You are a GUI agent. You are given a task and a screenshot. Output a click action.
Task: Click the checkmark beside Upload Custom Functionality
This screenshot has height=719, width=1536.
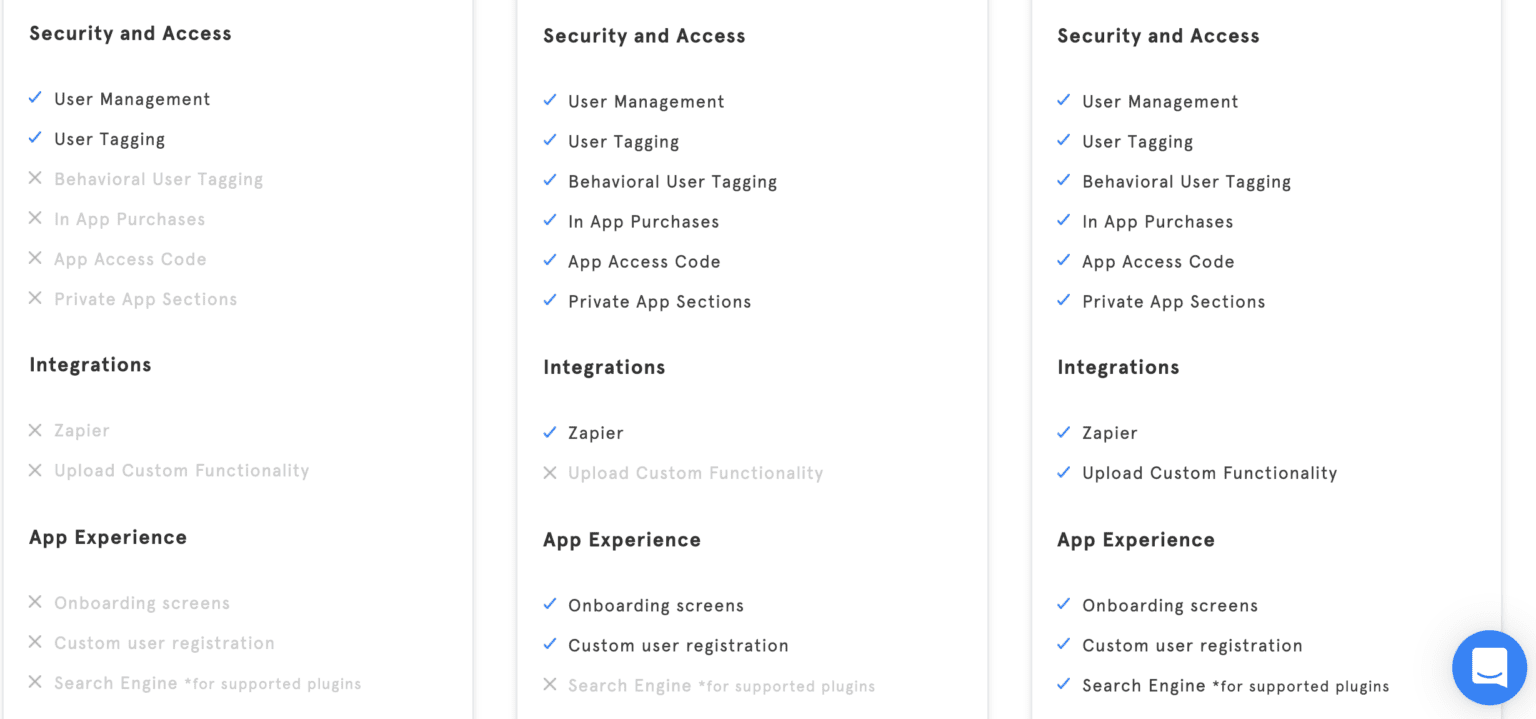(1063, 472)
